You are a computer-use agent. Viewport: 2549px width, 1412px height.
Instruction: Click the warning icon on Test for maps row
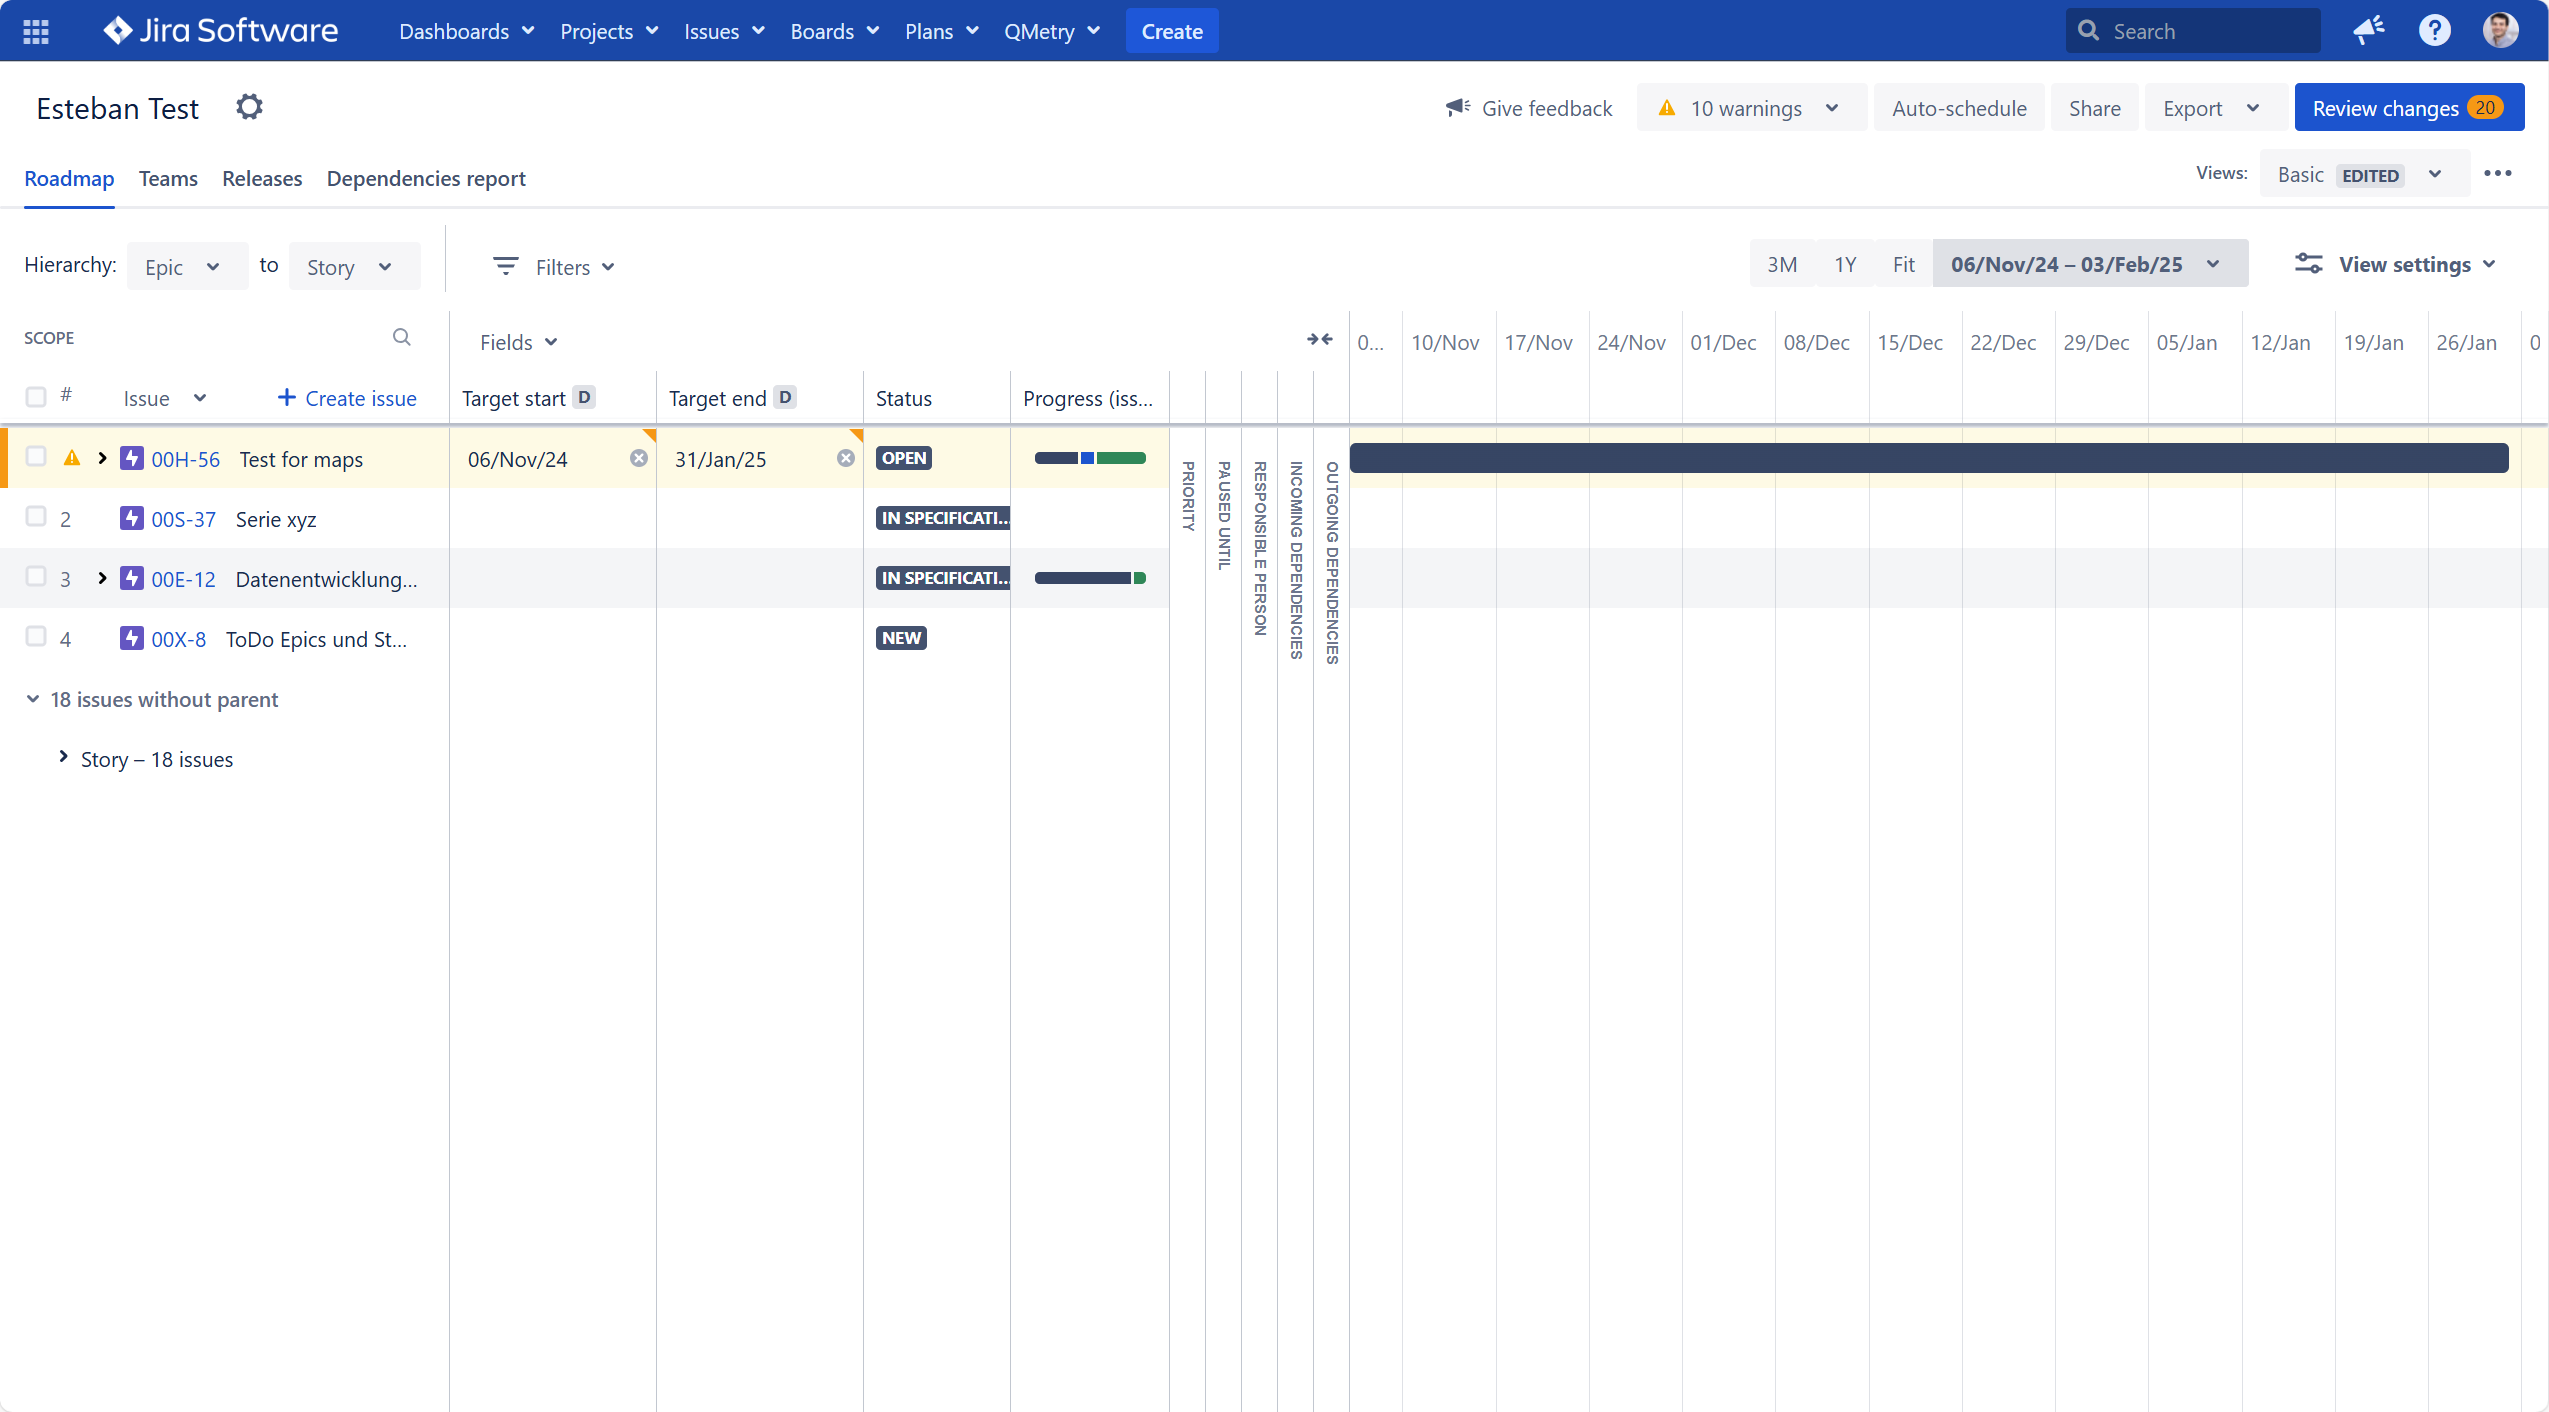click(71, 458)
